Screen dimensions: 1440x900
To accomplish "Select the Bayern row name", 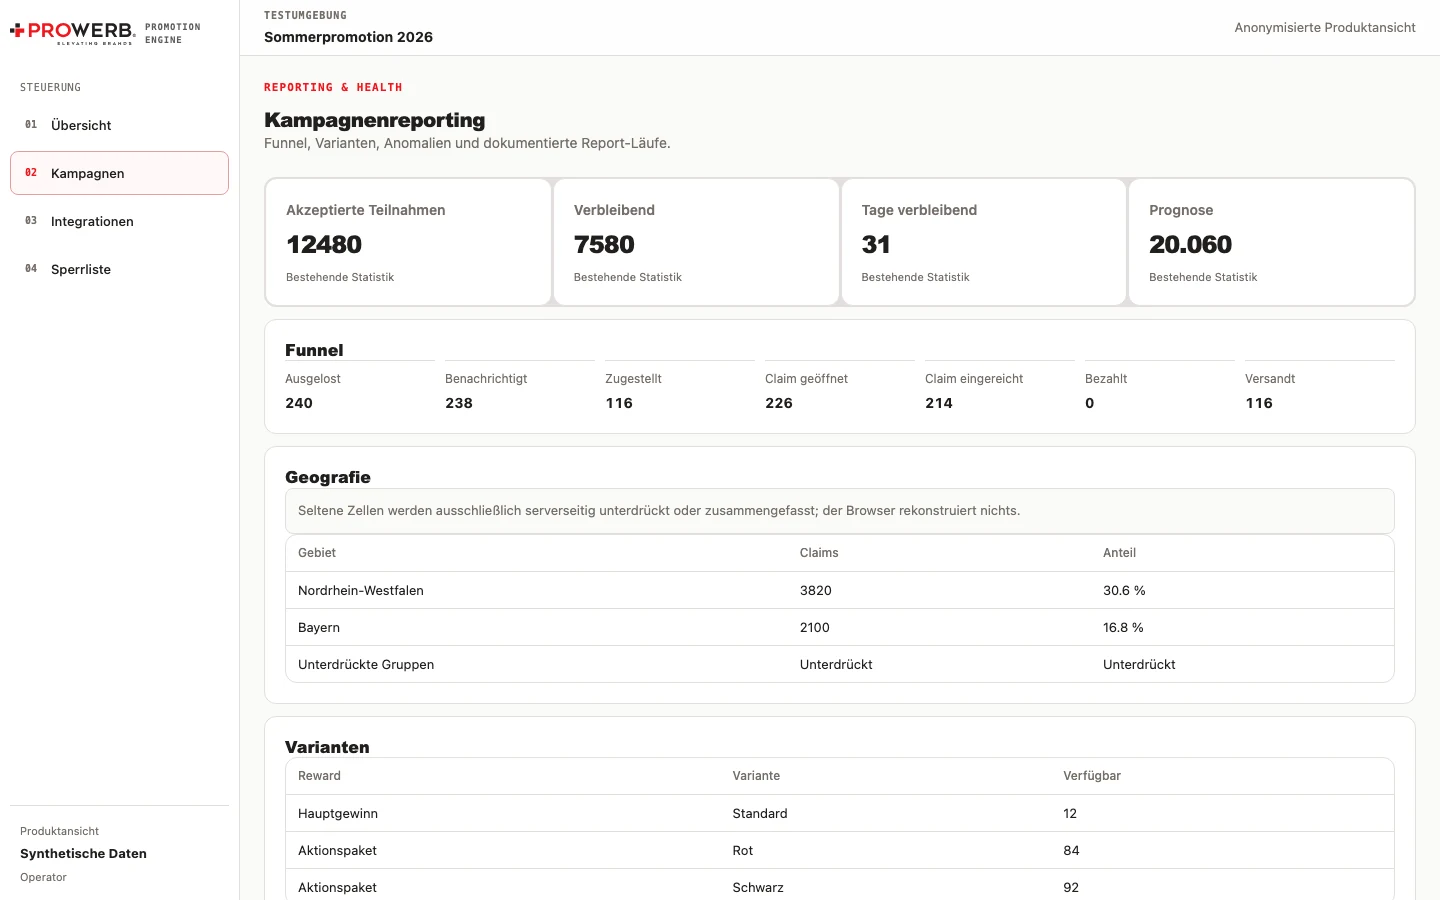I will point(319,628).
